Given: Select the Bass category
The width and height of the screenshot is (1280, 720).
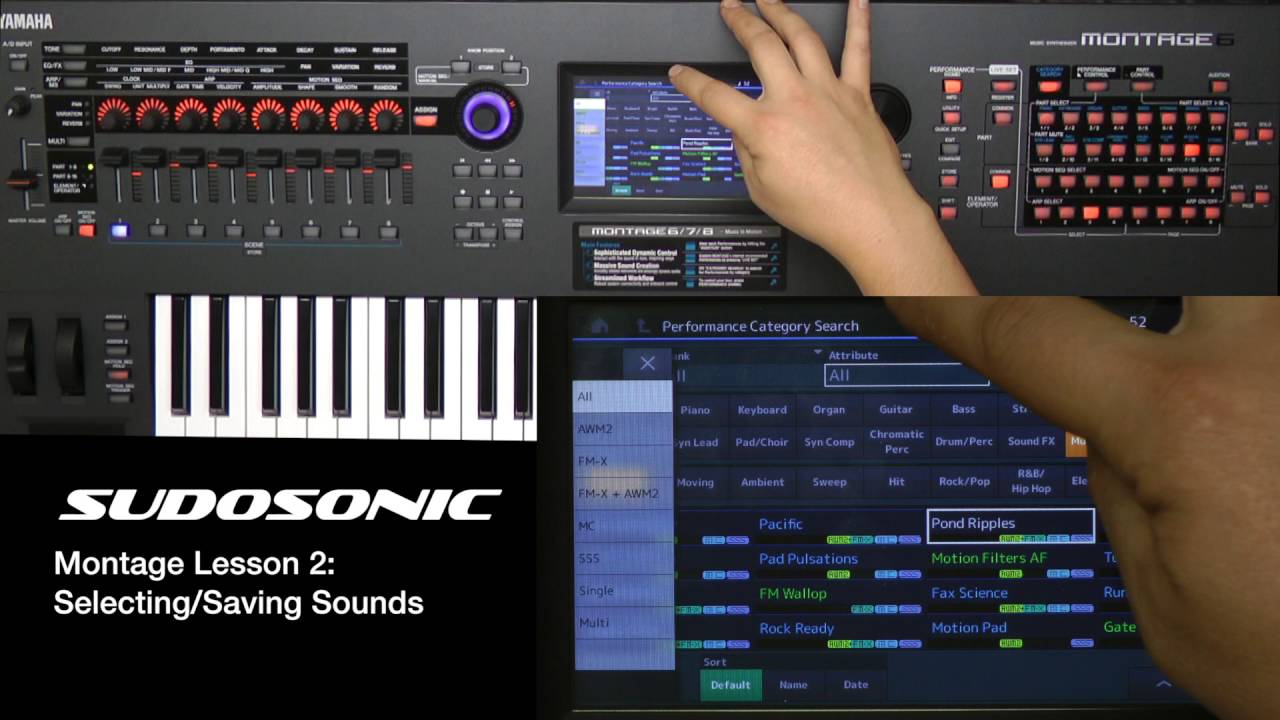Looking at the screenshot, I should tap(963, 409).
